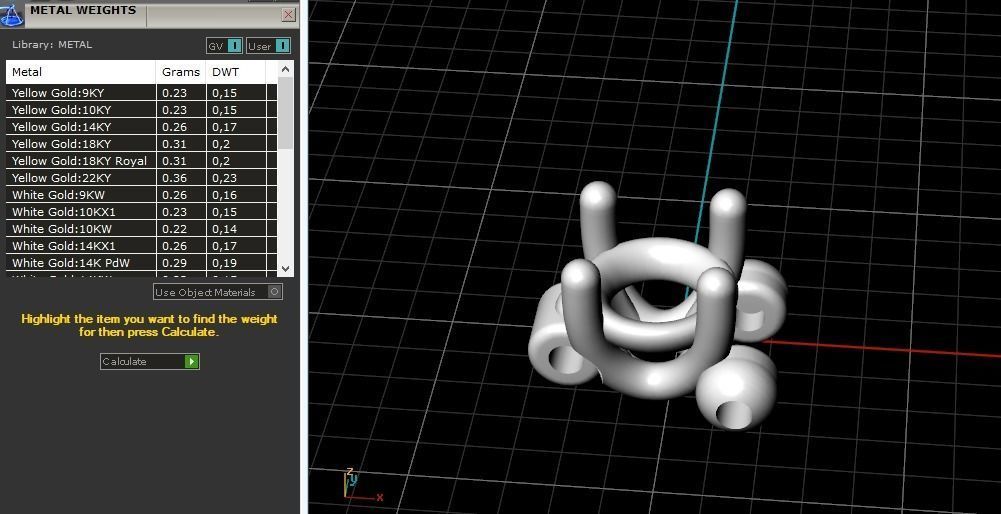Click Grams value 0.26 for White Gold:14KX1
1001x514 pixels.
click(174, 246)
